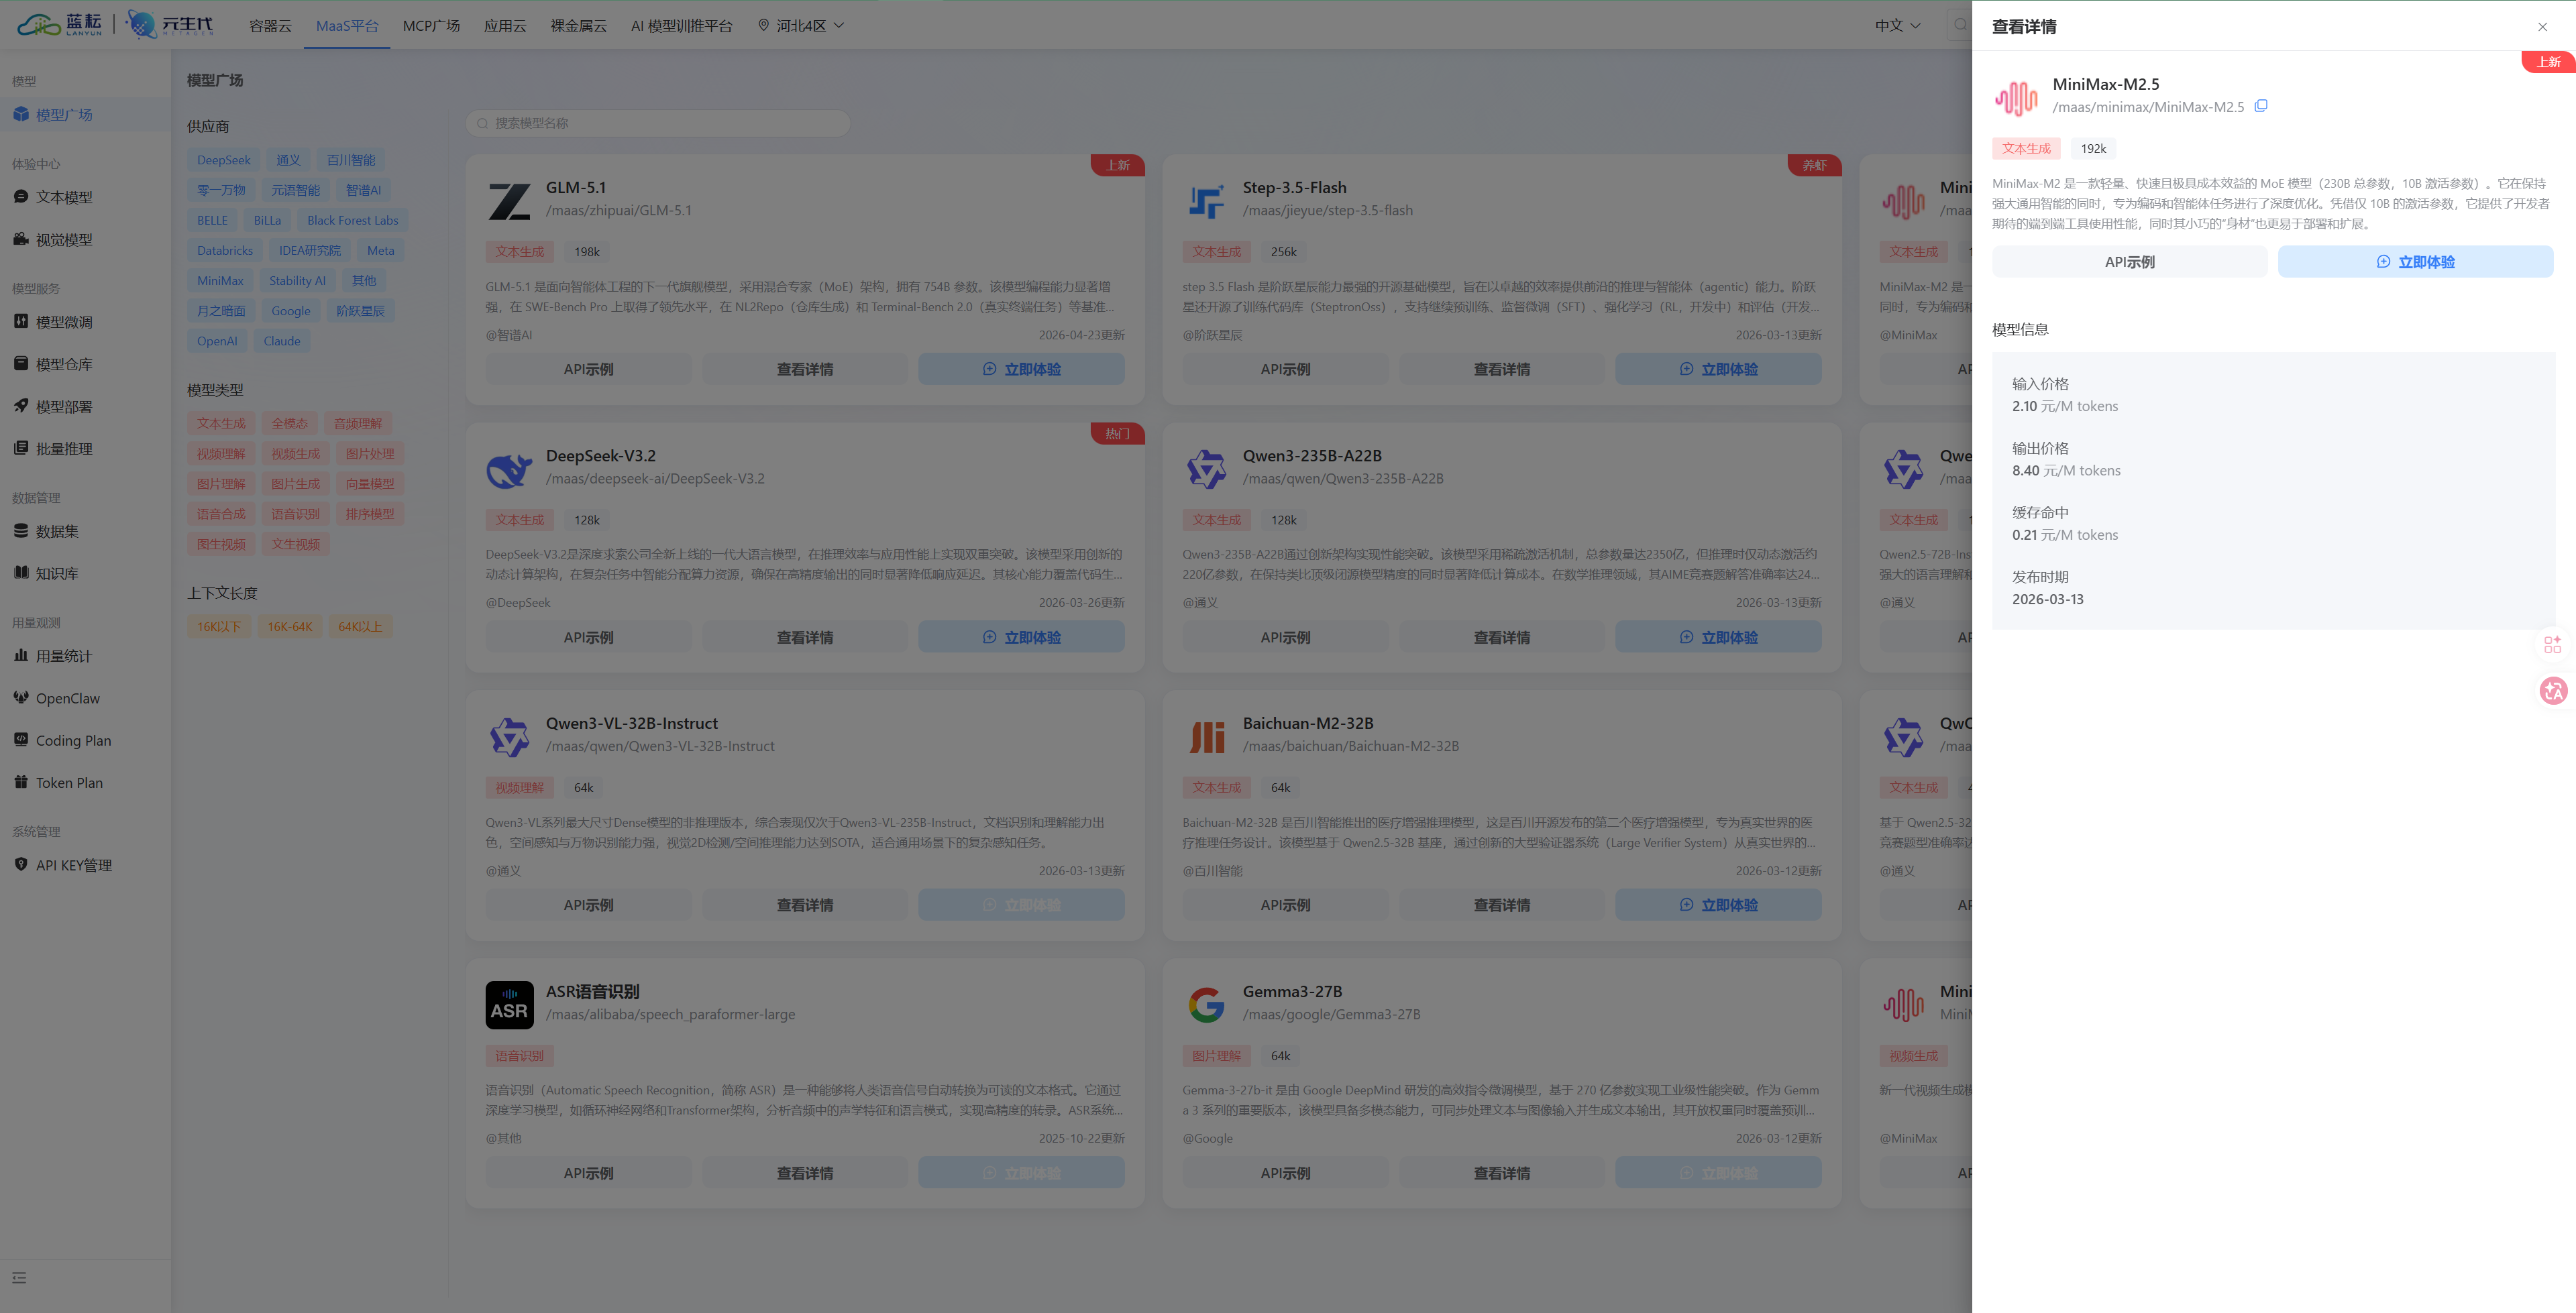Filter by the MiniMax provider tag
The image size is (2576, 1313).
coord(220,281)
